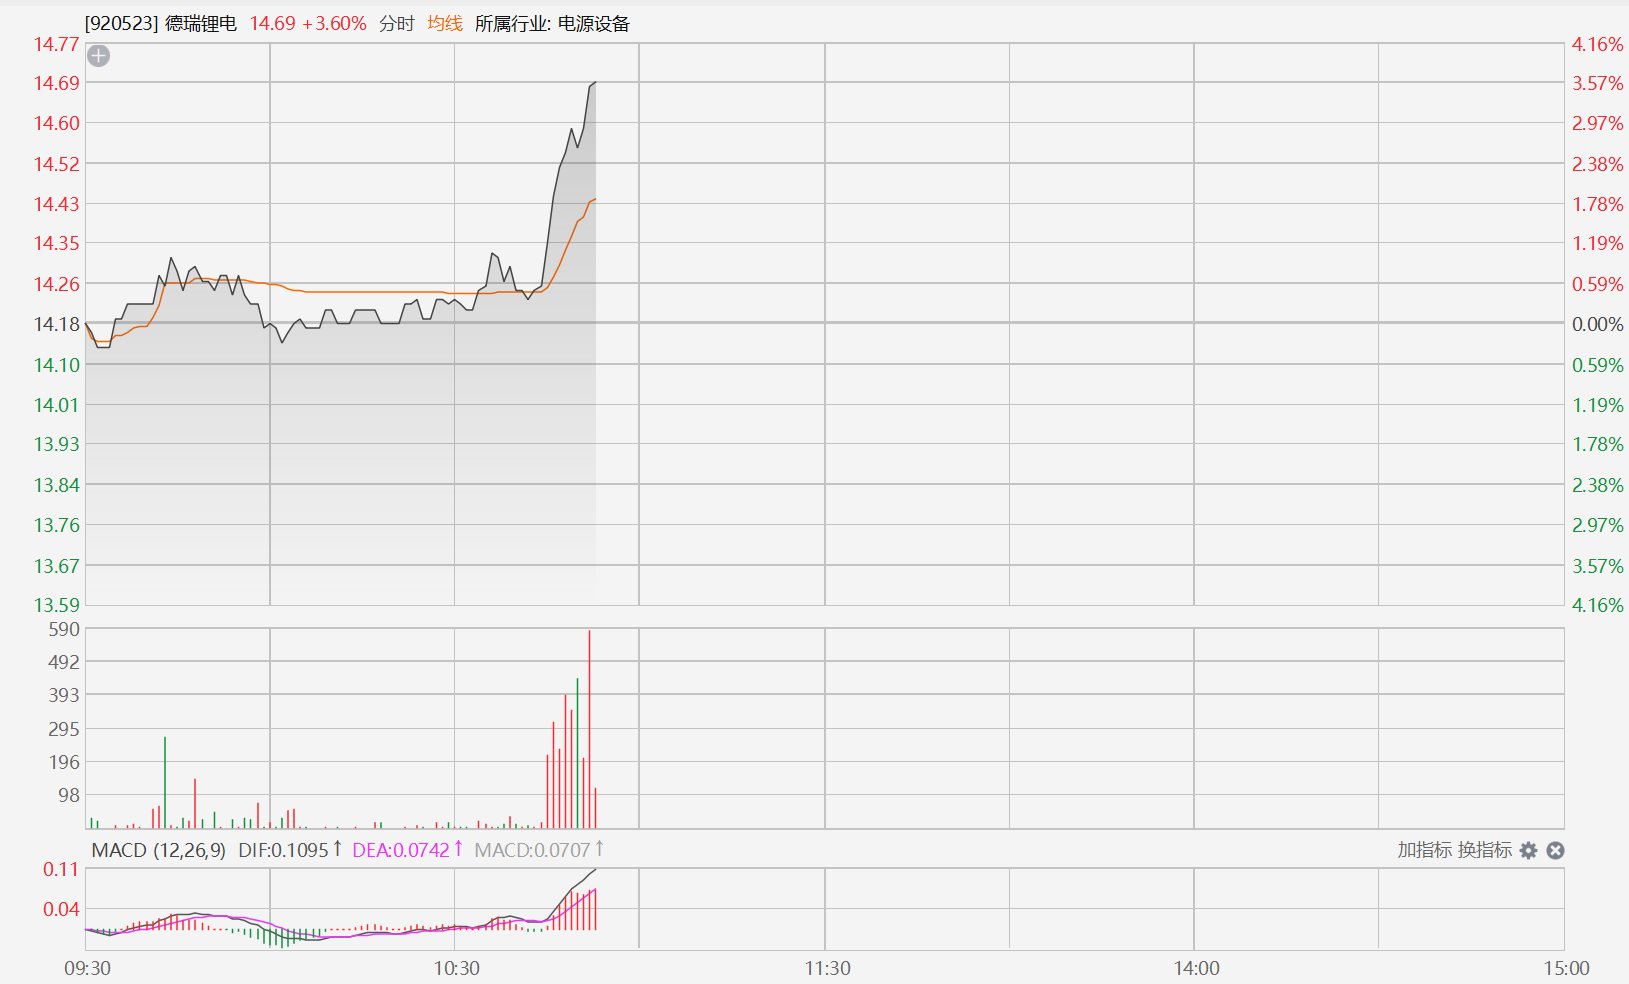Open the MACD (12,26,9) parameter label

[158, 850]
